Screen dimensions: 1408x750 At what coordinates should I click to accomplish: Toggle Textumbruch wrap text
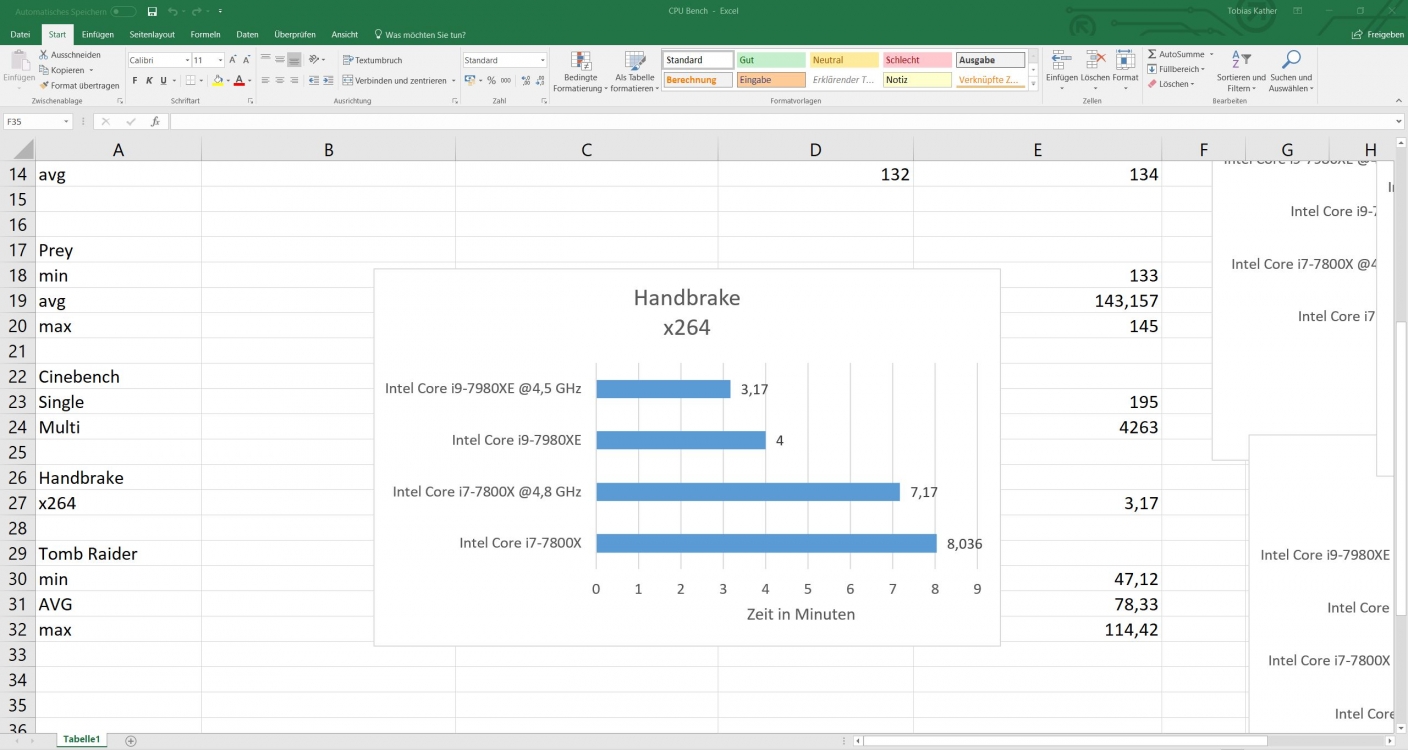pyautogui.click(x=372, y=60)
